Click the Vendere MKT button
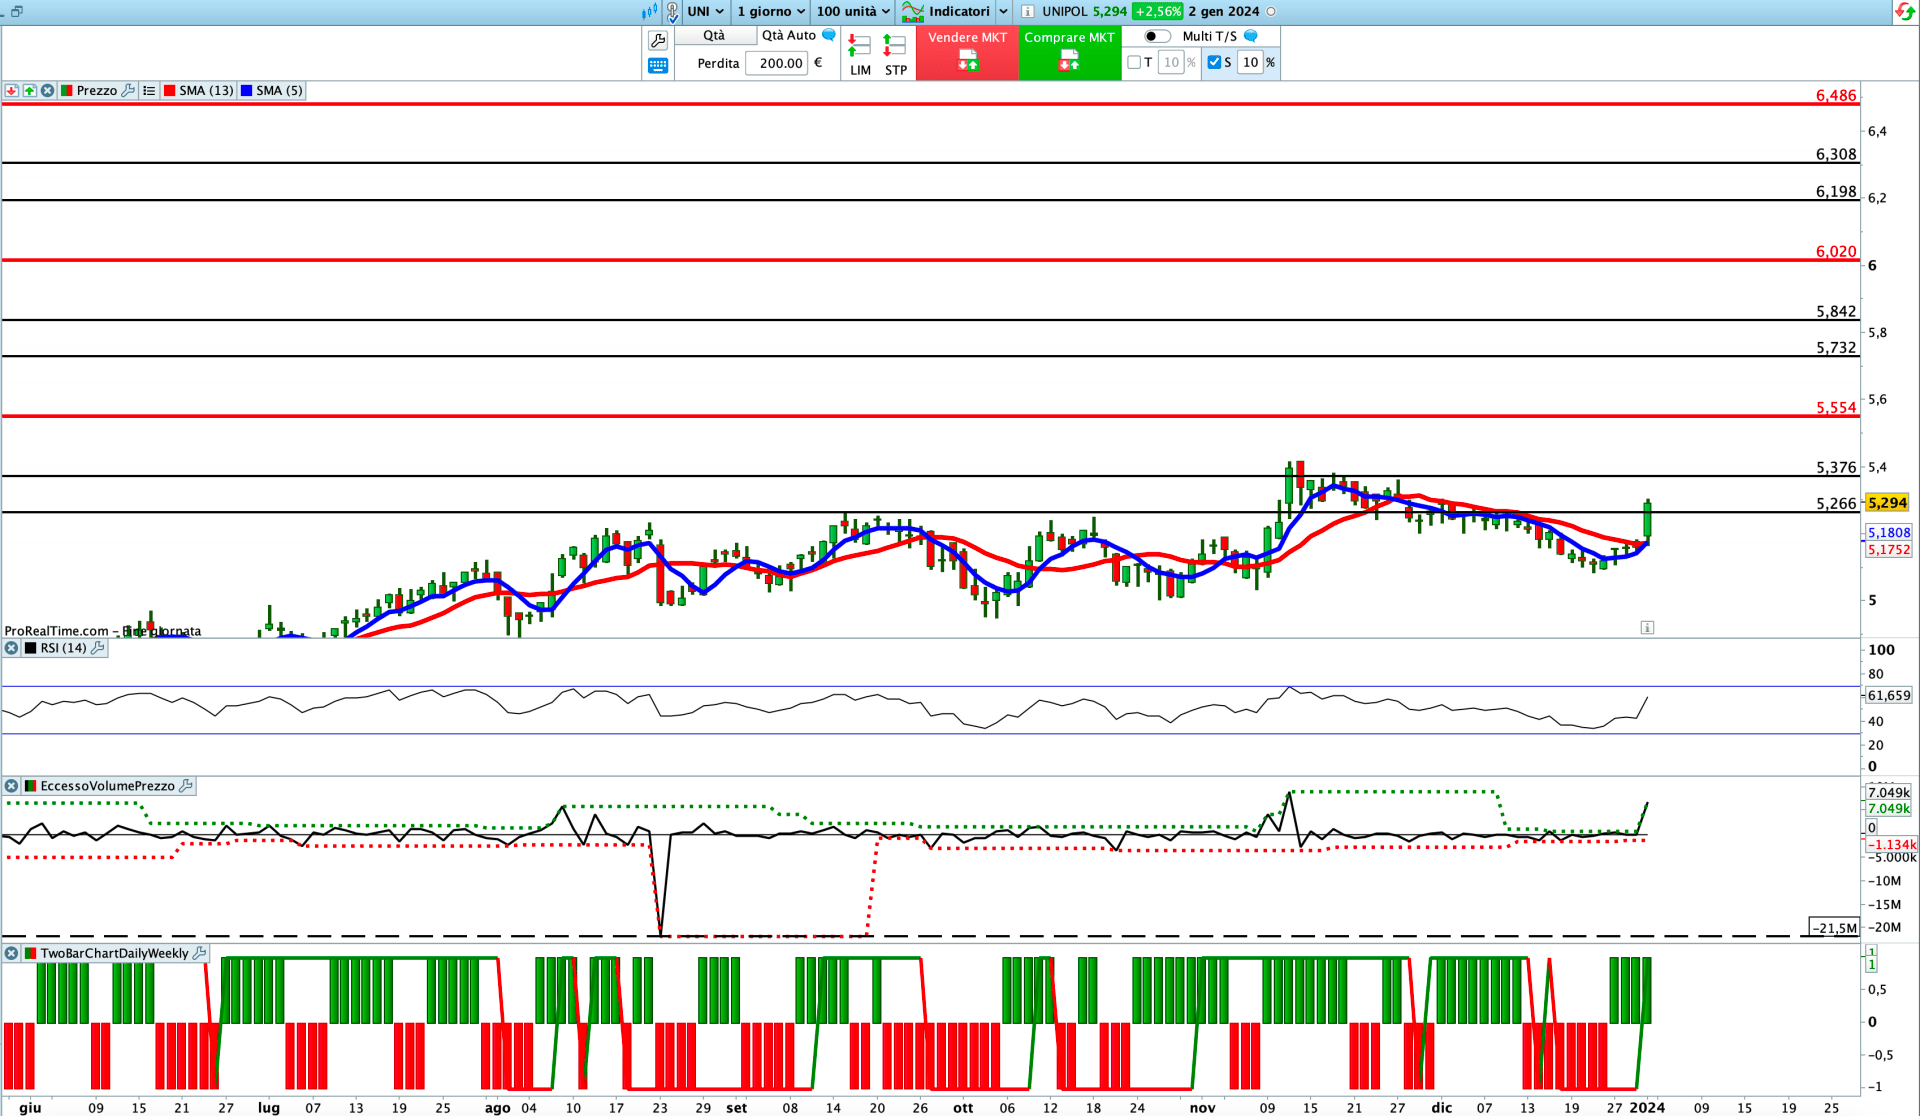 pyautogui.click(x=967, y=52)
